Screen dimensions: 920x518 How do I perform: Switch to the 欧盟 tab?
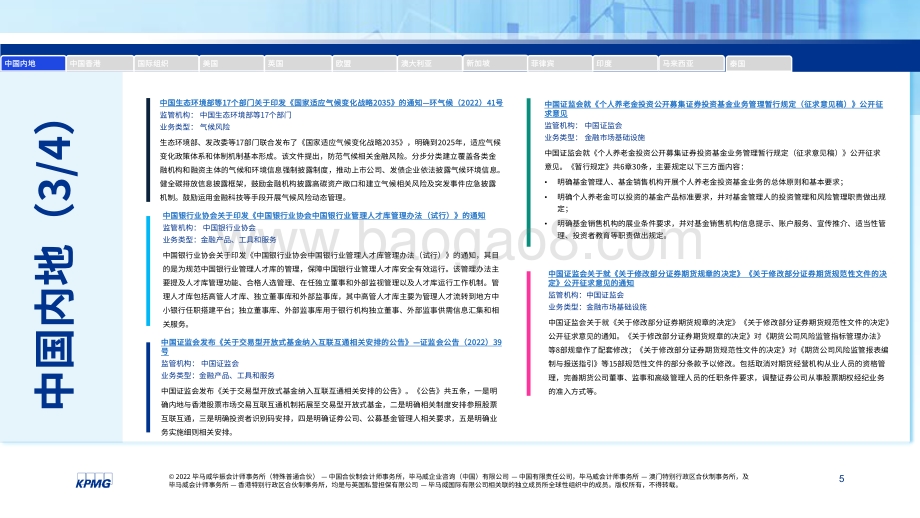pos(364,63)
